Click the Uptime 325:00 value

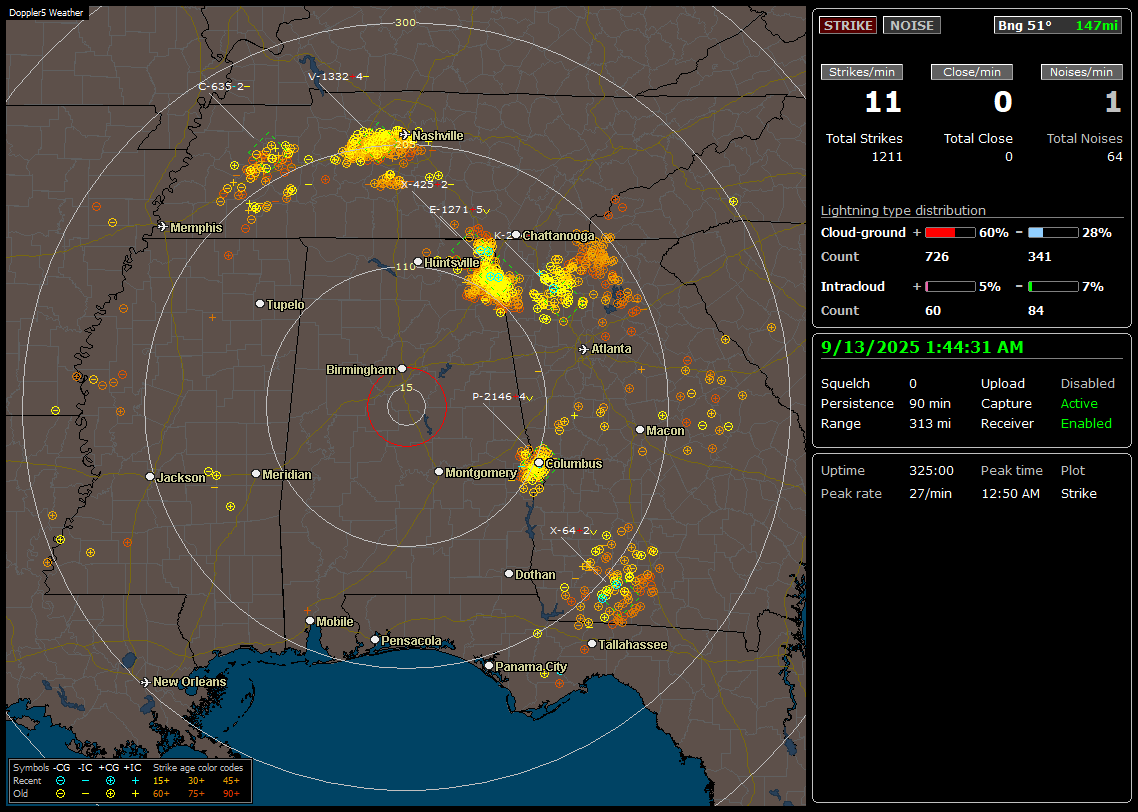tap(931, 470)
